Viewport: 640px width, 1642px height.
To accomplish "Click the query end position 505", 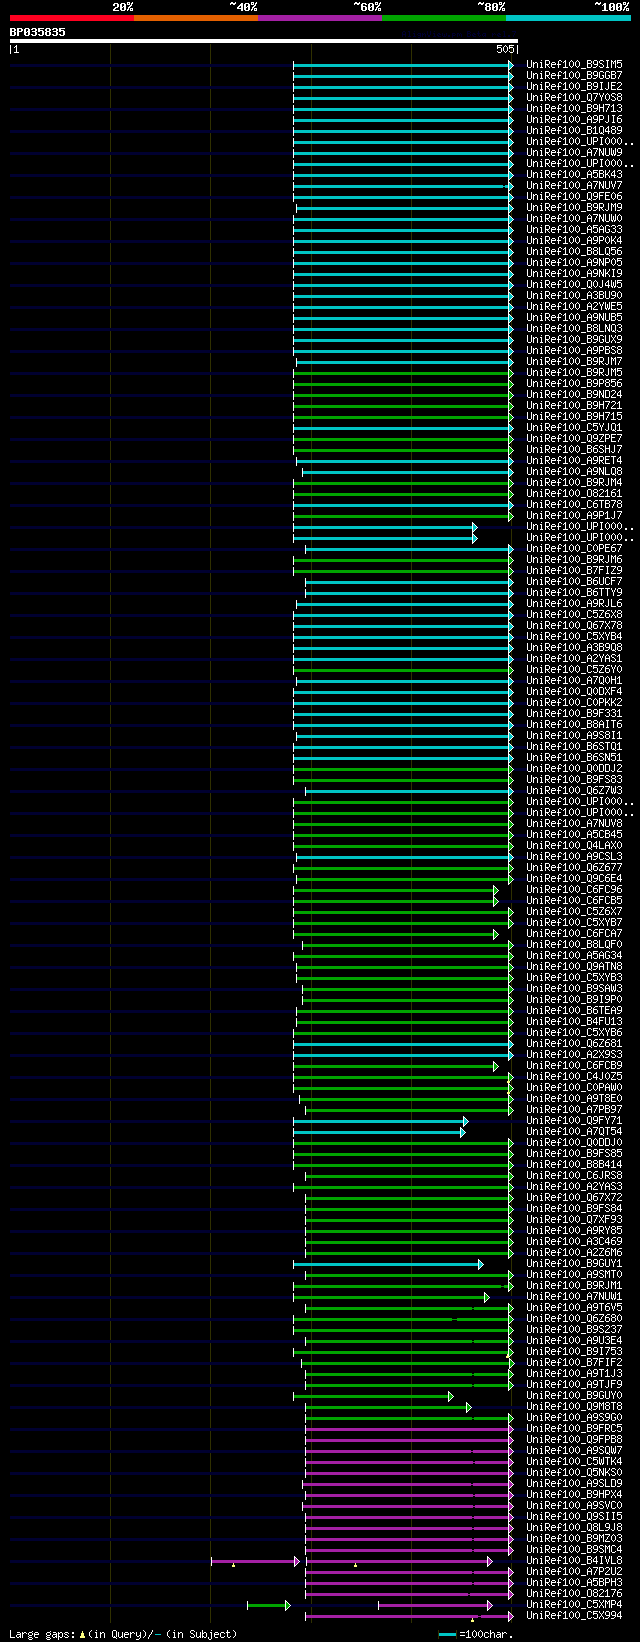I will [504, 49].
